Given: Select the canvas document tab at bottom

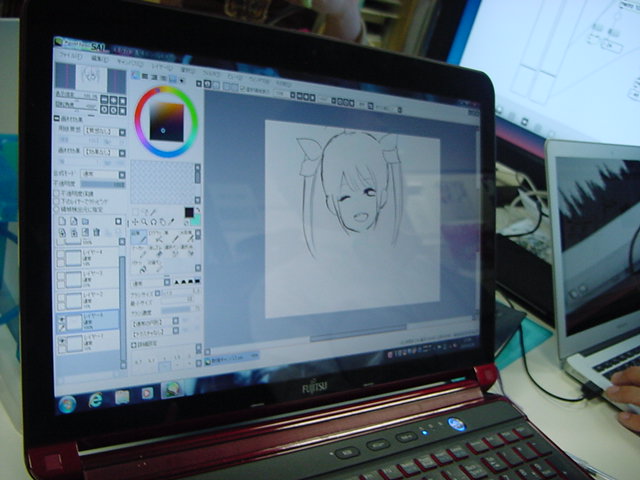Looking at the screenshot, I should click(x=232, y=358).
